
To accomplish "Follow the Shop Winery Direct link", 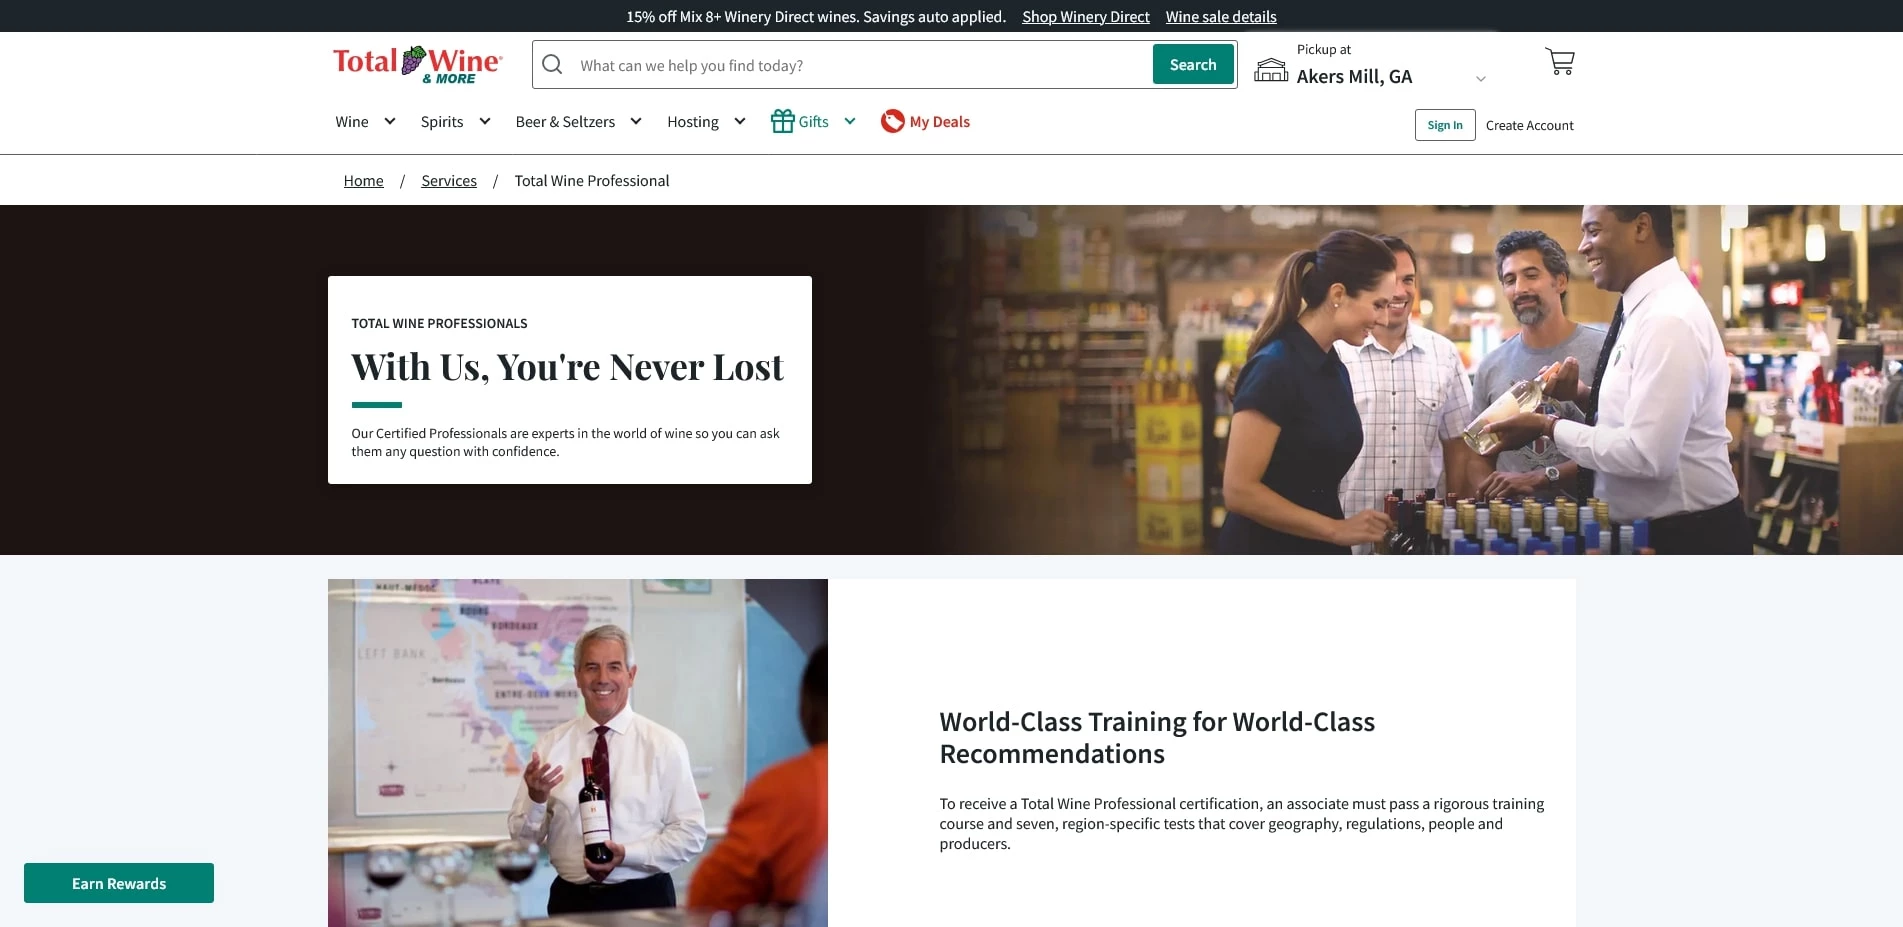I will 1085,17.
